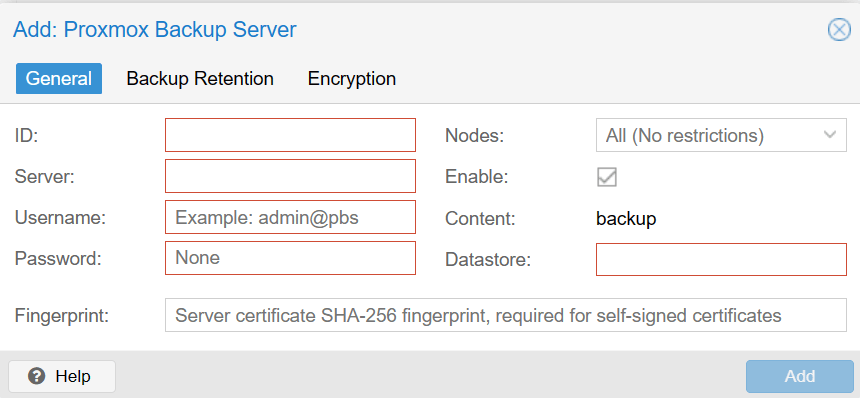Click the question mark Help icon
Screen dimensions: 860x398
pyautogui.click(x=37, y=376)
